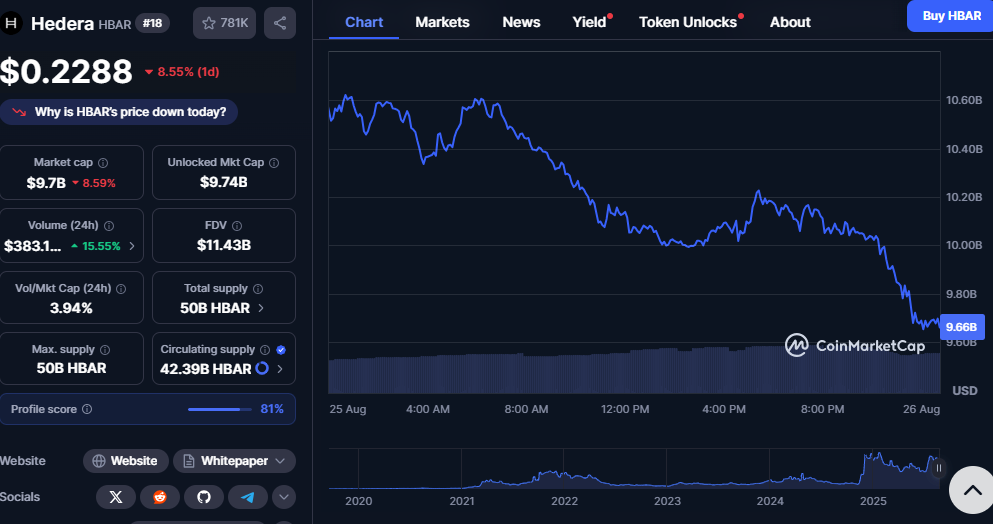This screenshot has width=993, height=524.
Task: Click the mini history range chart
Action: (634, 469)
